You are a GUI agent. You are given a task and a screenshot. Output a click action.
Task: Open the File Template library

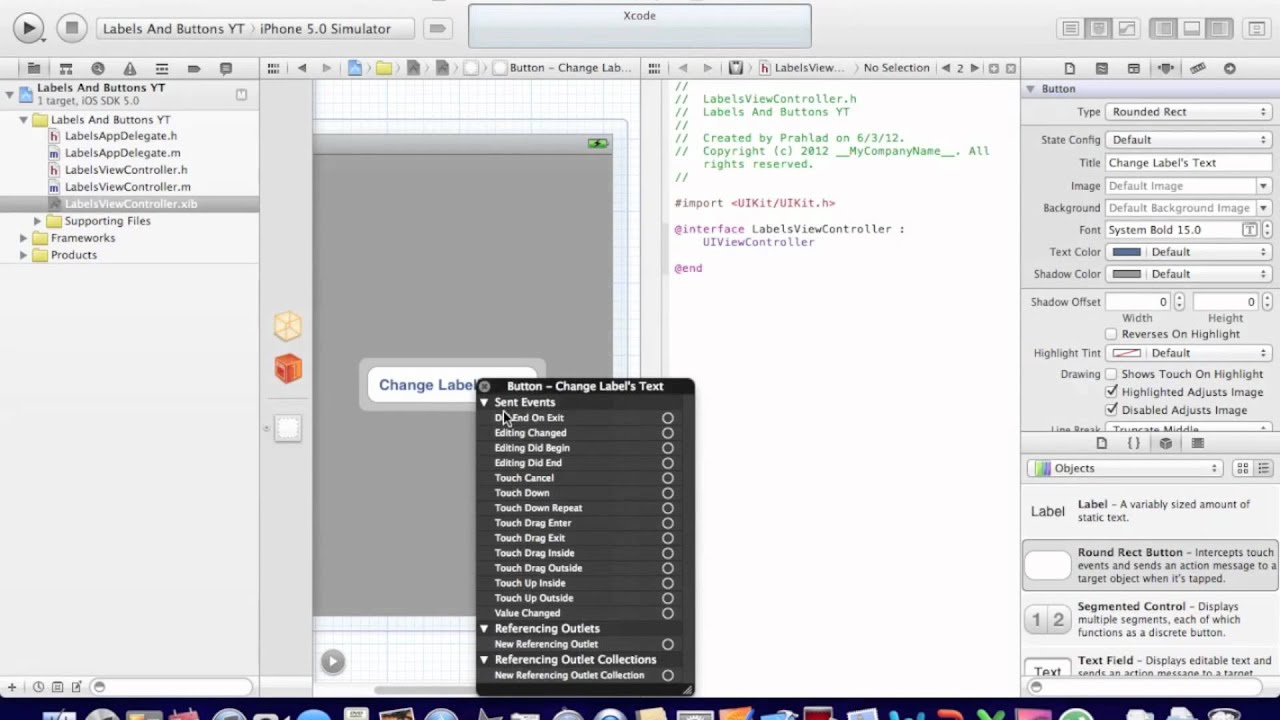1102,443
